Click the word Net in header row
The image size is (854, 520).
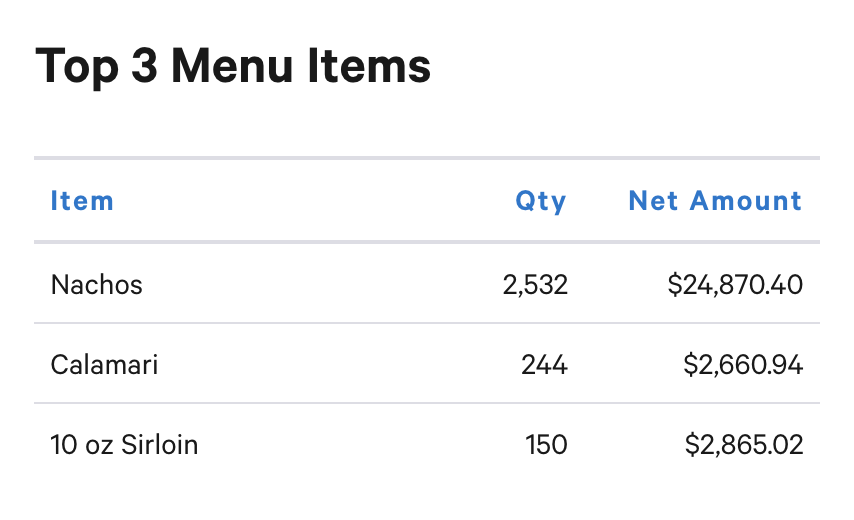(x=653, y=201)
